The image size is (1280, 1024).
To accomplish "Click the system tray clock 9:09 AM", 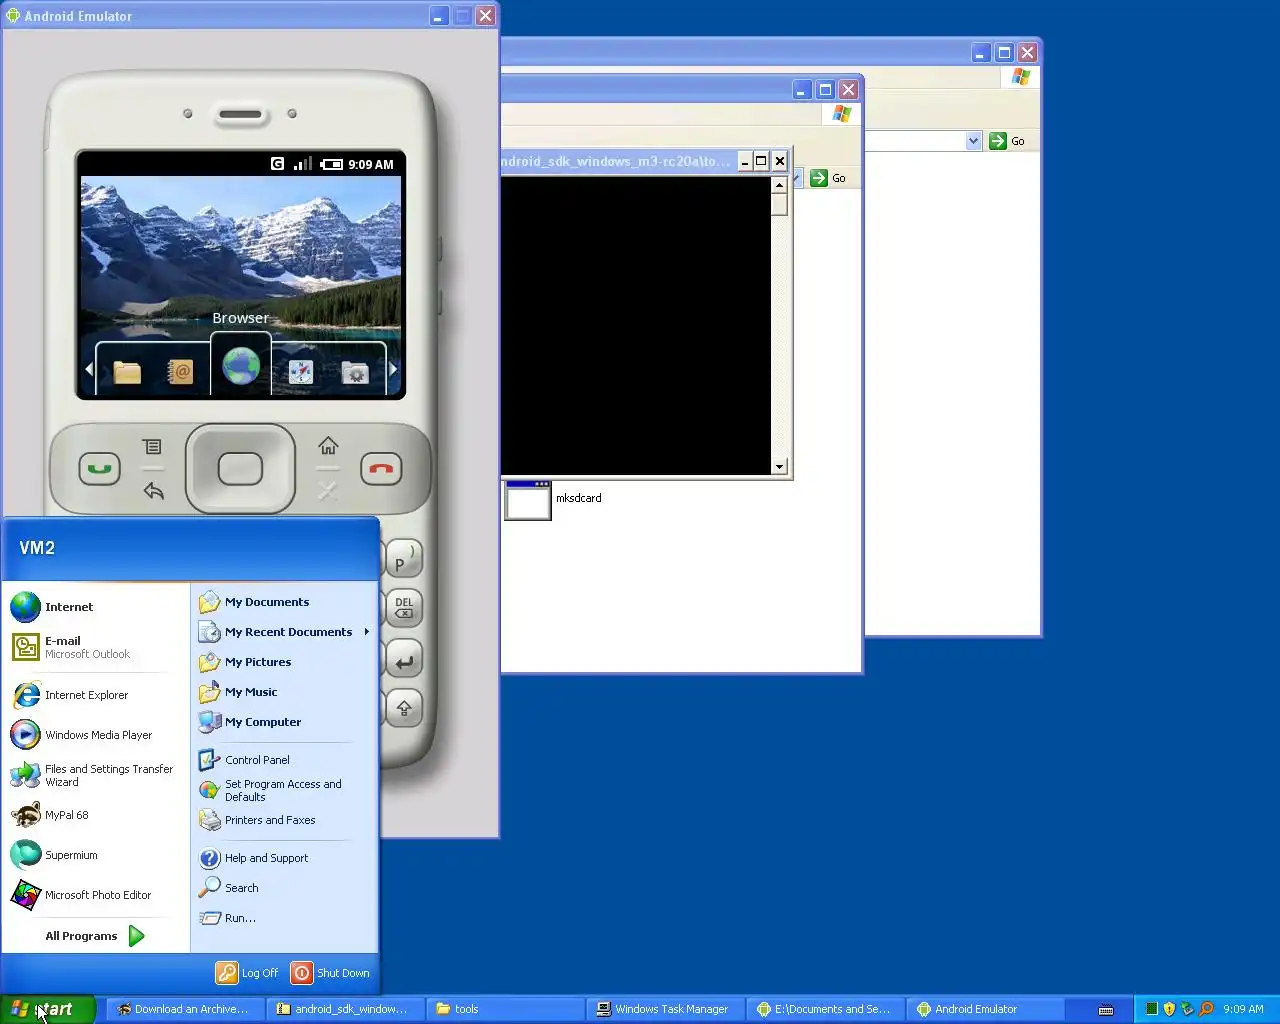I will pos(1243,1009).
